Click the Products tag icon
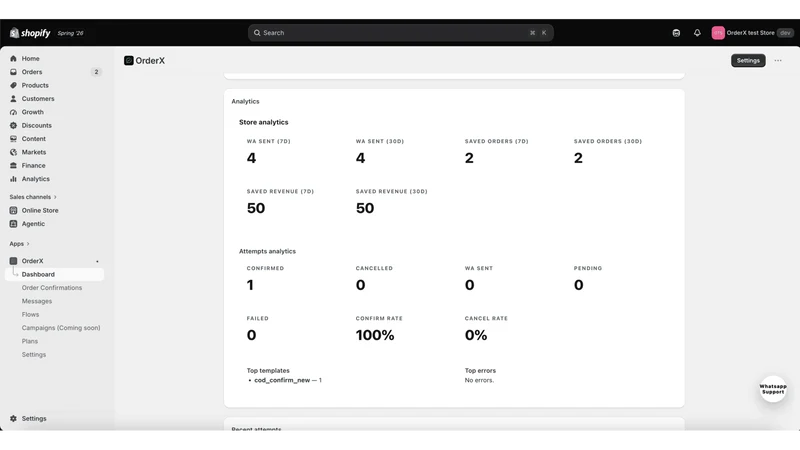 point(13,85)
